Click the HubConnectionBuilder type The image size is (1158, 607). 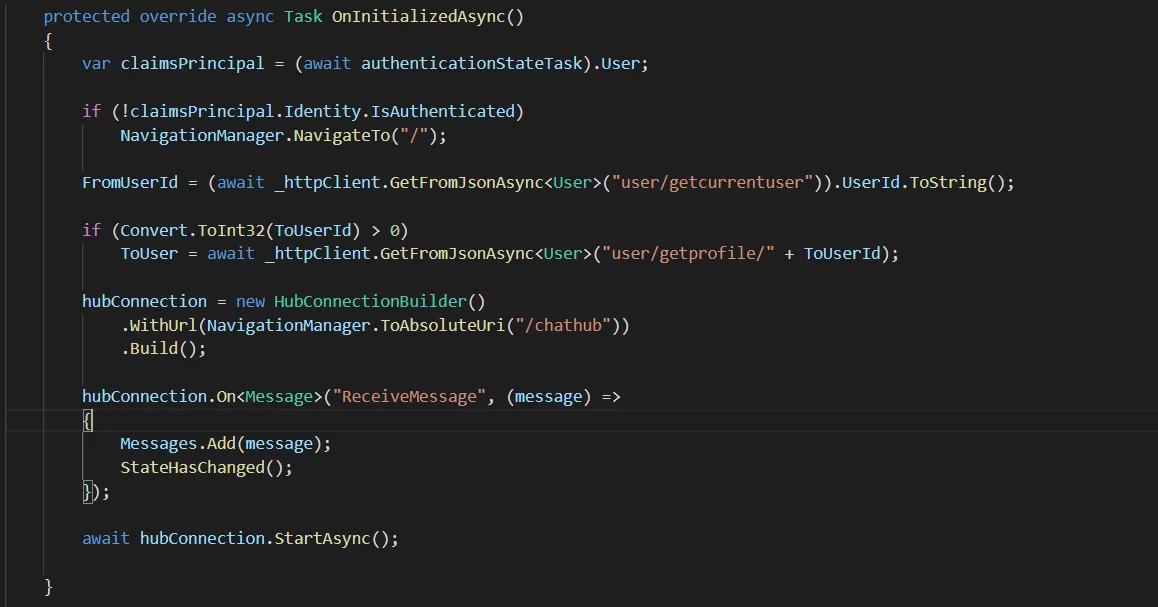coord(370,301)
